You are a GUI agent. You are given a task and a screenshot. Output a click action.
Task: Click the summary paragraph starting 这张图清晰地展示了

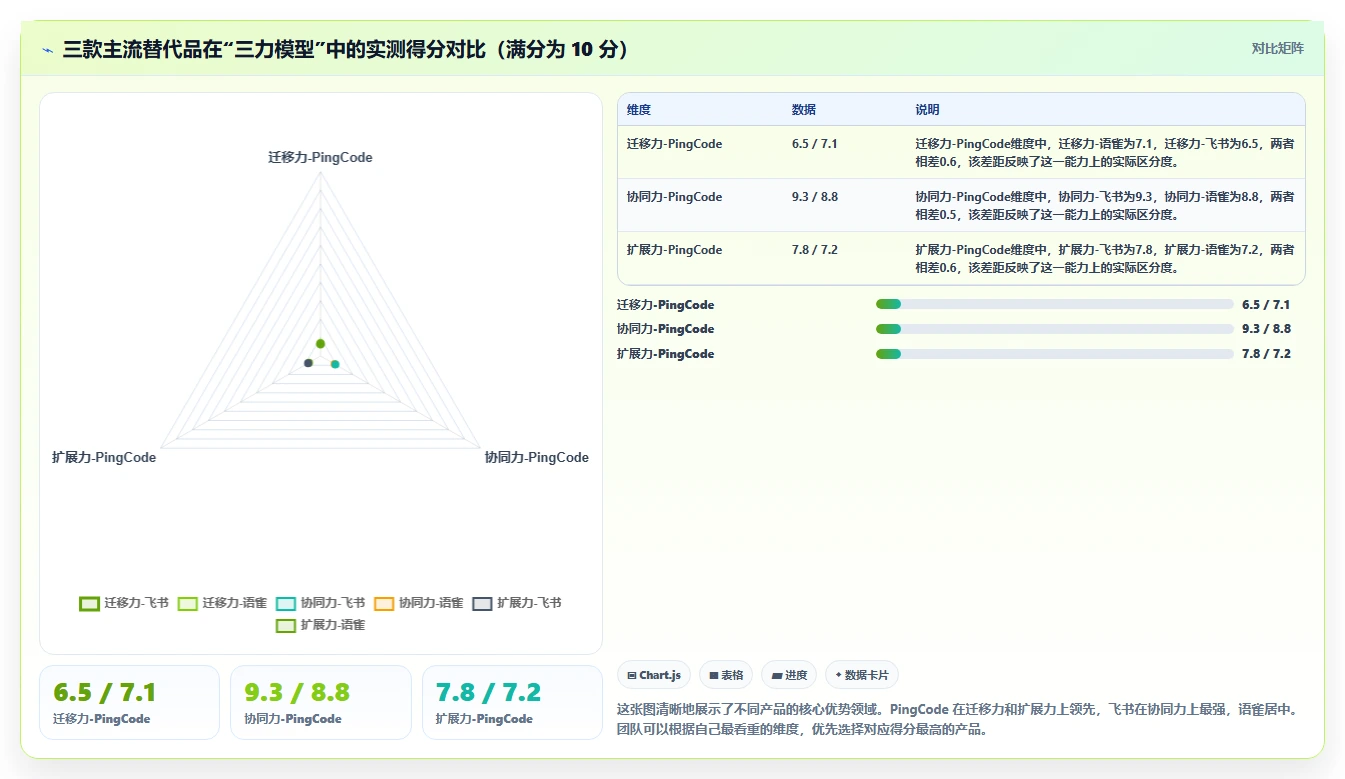(961, 719)
